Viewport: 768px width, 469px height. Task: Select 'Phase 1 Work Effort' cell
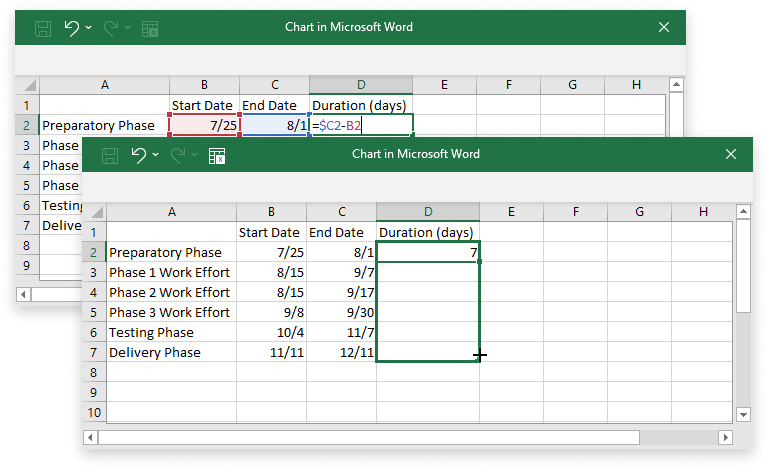tap(171, 272)
